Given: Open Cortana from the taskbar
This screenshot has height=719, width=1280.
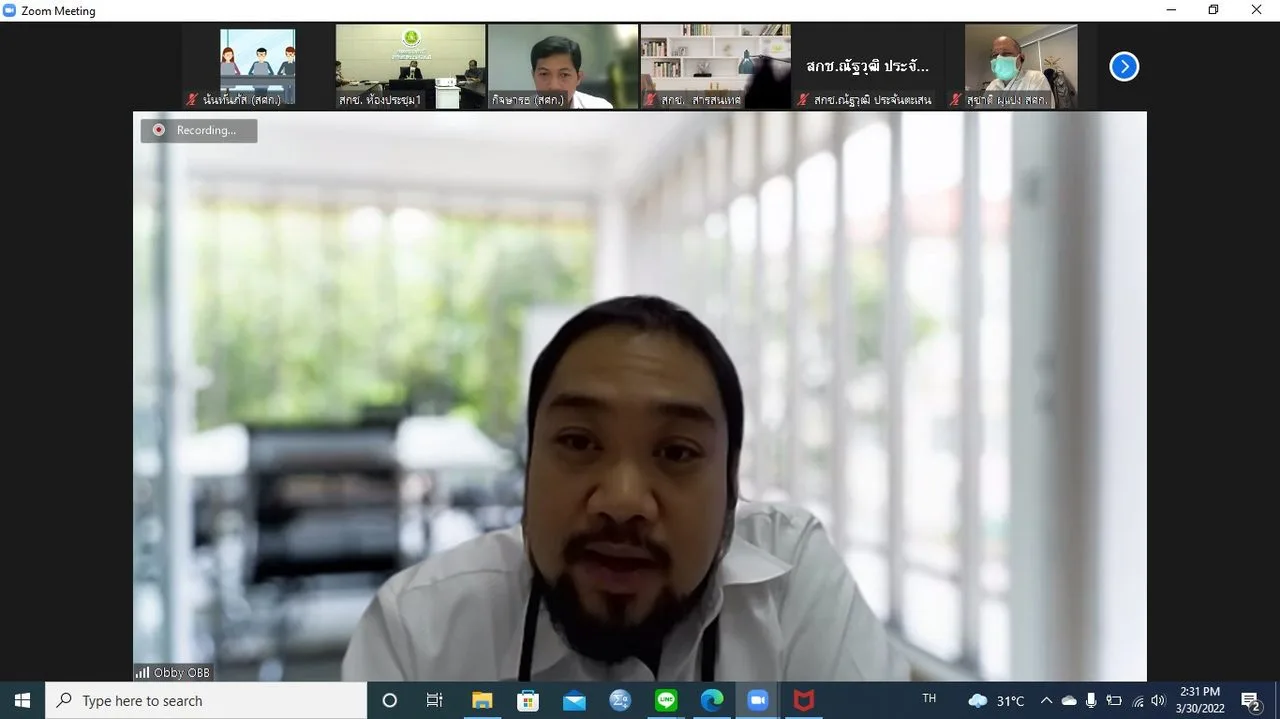Looking at the screenshot, I should click(x=390, y=701).
